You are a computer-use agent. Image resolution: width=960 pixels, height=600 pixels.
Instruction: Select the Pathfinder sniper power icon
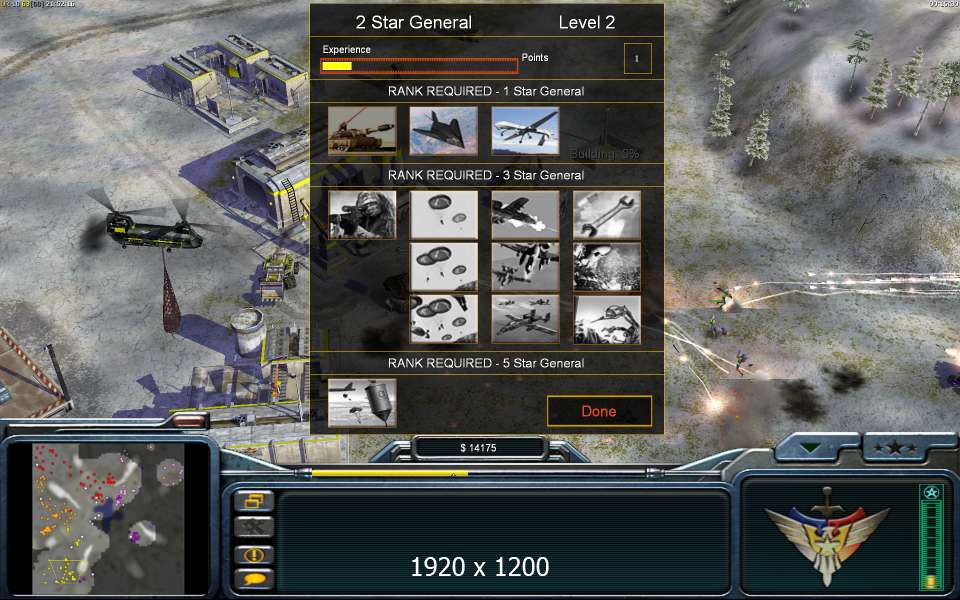[362, 214]
